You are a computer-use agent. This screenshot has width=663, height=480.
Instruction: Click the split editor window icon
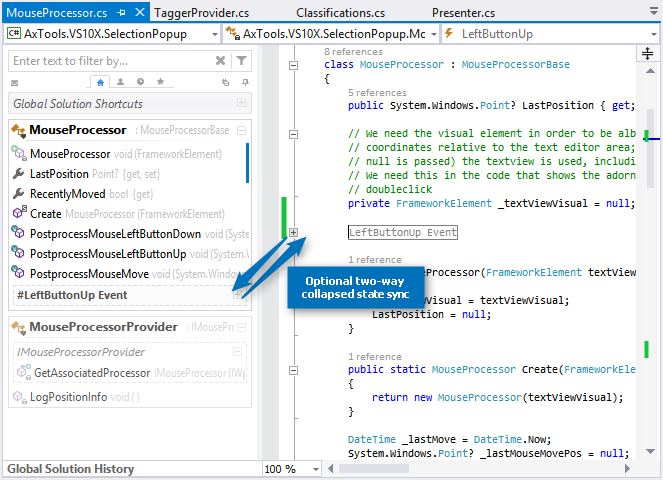click(x=647, y=54)
